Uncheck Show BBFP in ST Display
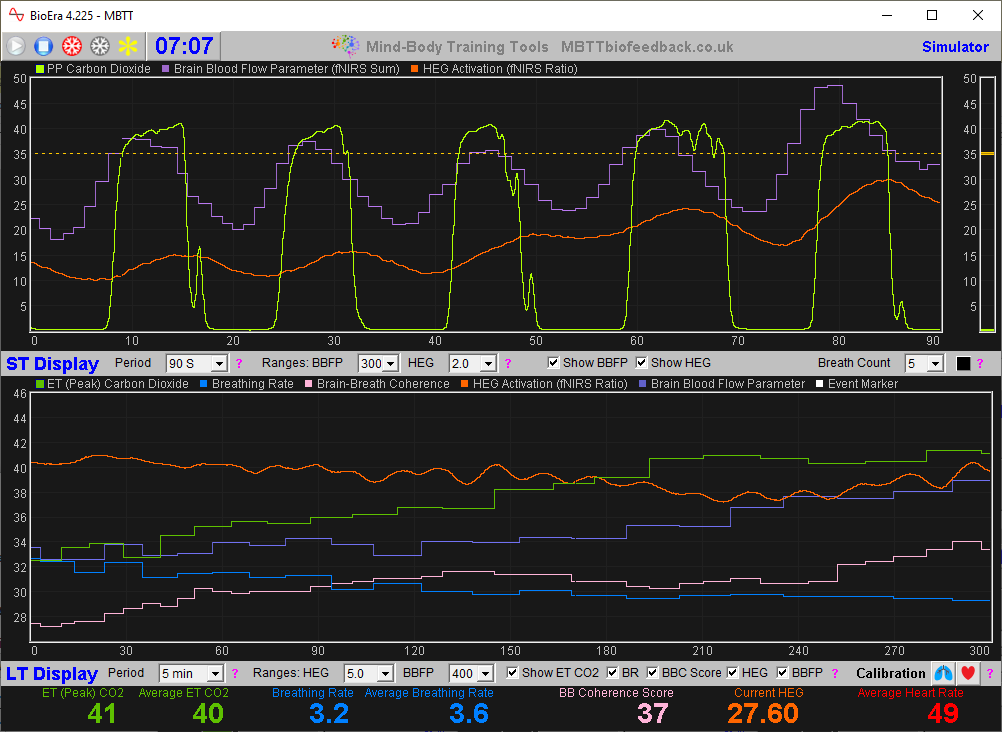Image resolution: width=1002 pixels, height=732 pixels. [x=553, y=362]
